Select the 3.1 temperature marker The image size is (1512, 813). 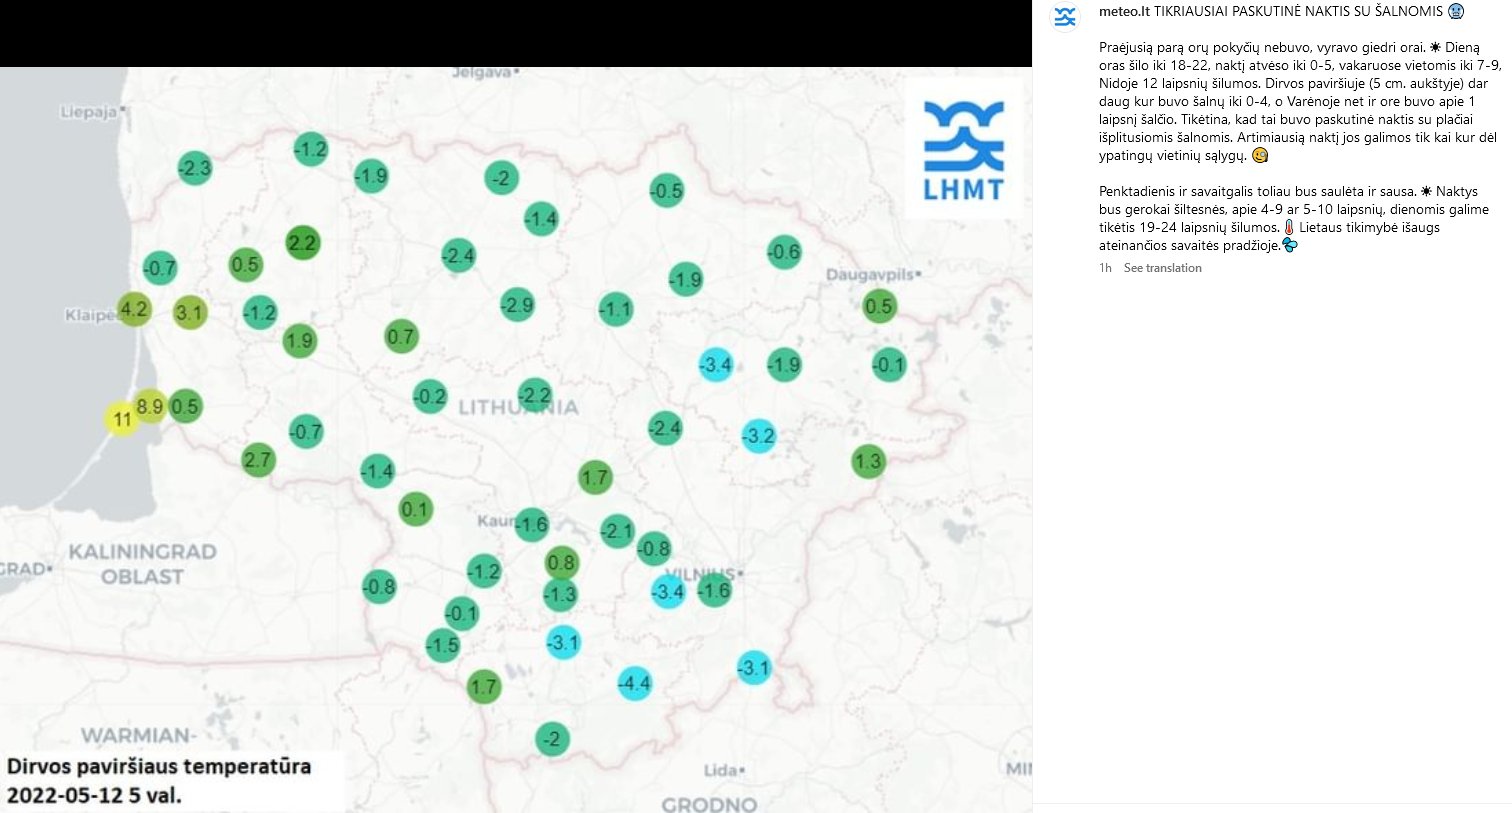[189, 313]
